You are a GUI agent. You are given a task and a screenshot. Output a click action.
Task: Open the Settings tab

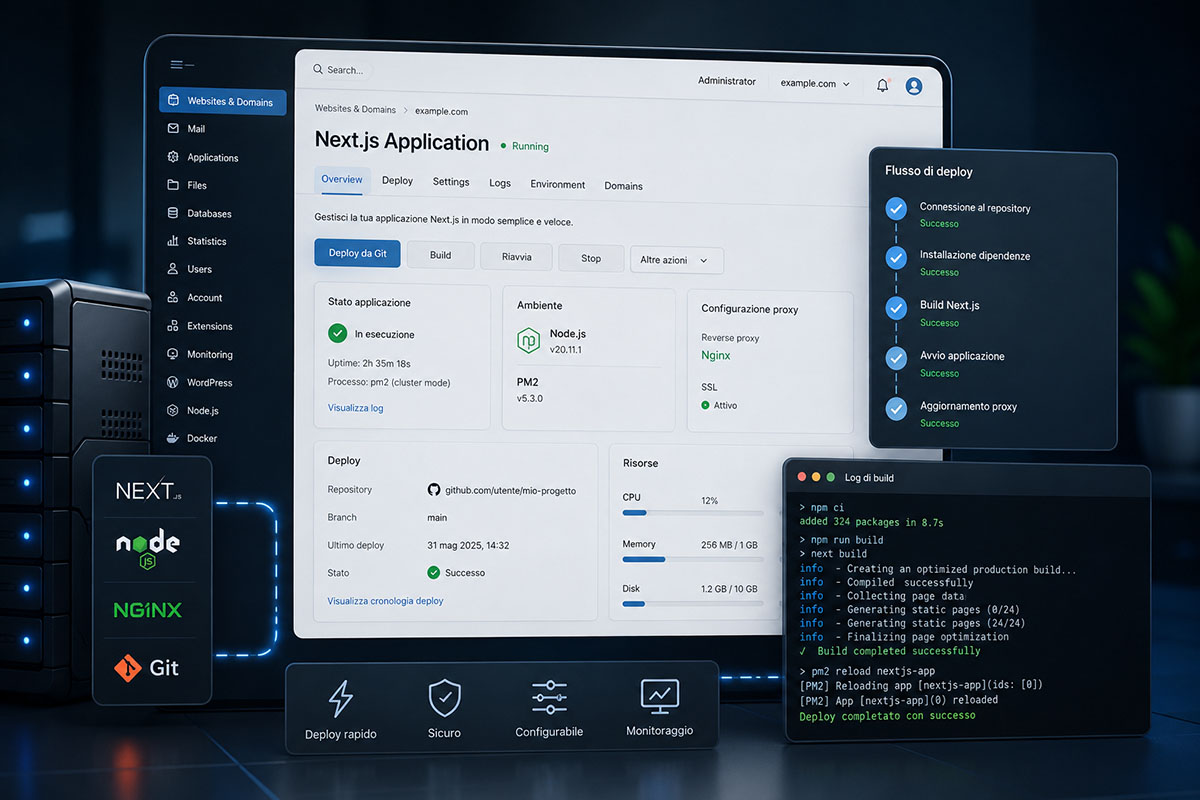(451, 182)
